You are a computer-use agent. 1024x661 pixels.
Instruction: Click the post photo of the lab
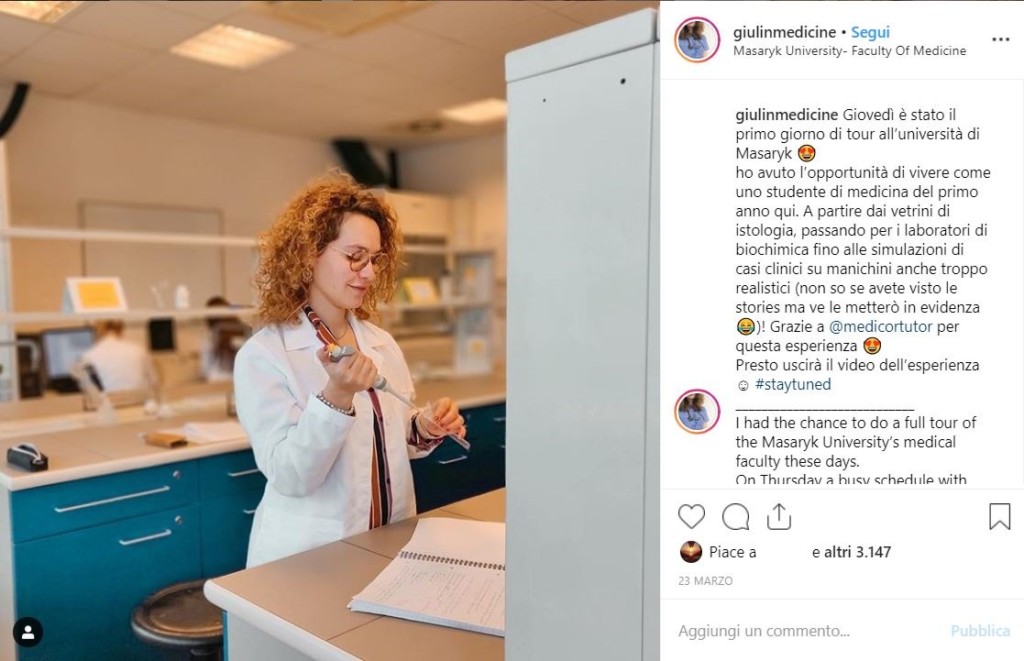(x=330, y=330)
